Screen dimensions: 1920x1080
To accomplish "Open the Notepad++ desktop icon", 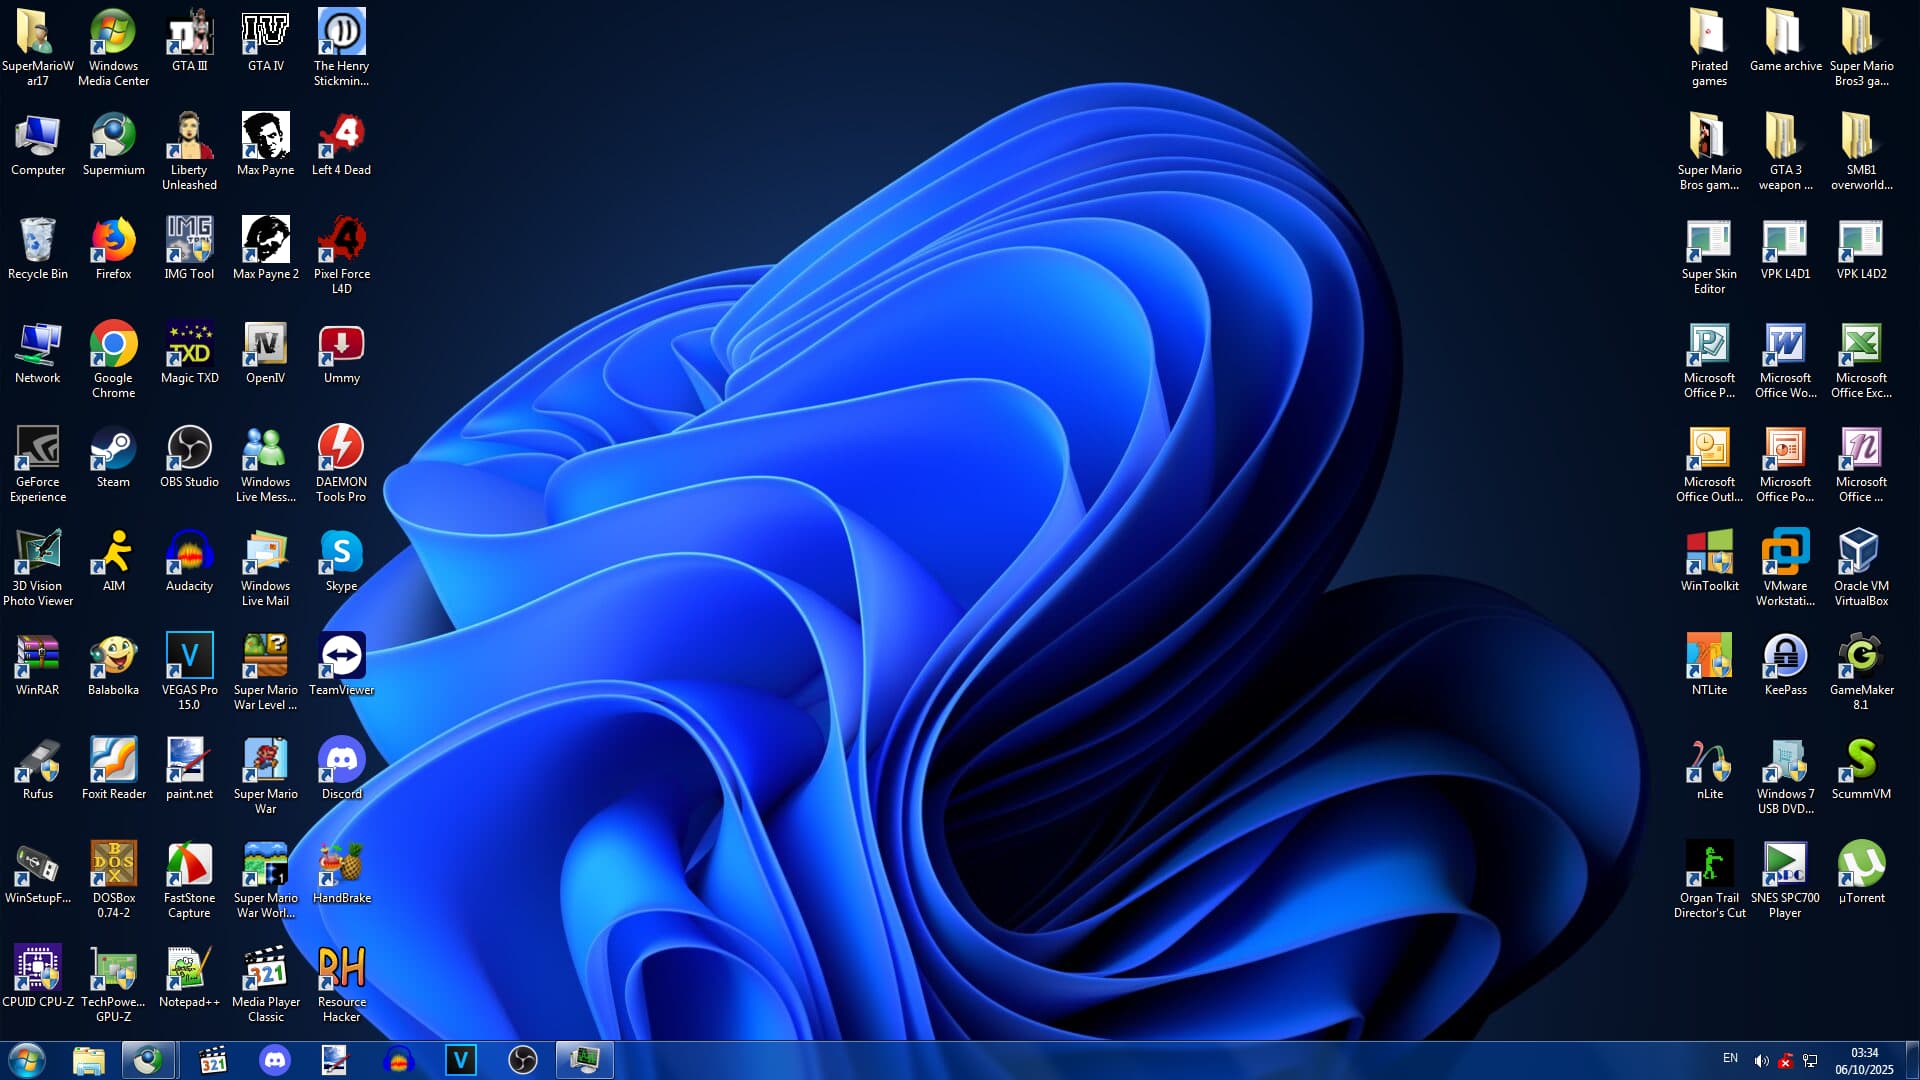I will (189, 978).
